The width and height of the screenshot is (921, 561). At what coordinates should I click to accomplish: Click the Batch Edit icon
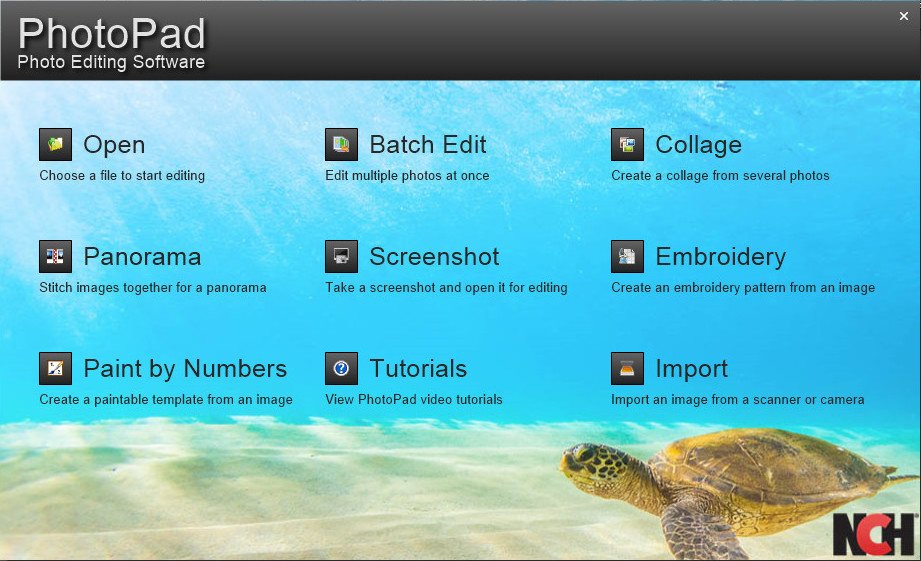click(342, 145)
